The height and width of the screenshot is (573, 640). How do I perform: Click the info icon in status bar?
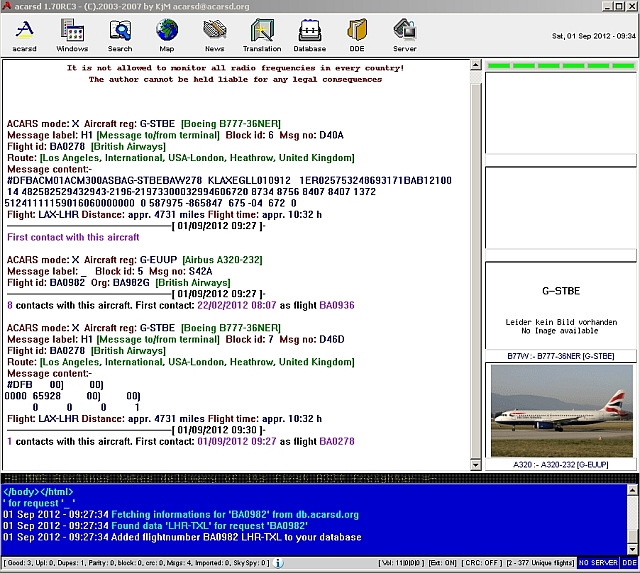point(278,563)
